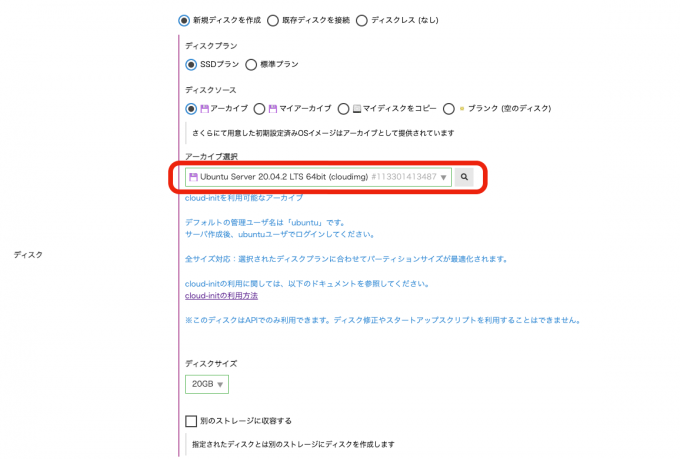680x459 pixels.
Task: Choose マイディスクをコピー as disk source
Action: pos(343,108)
